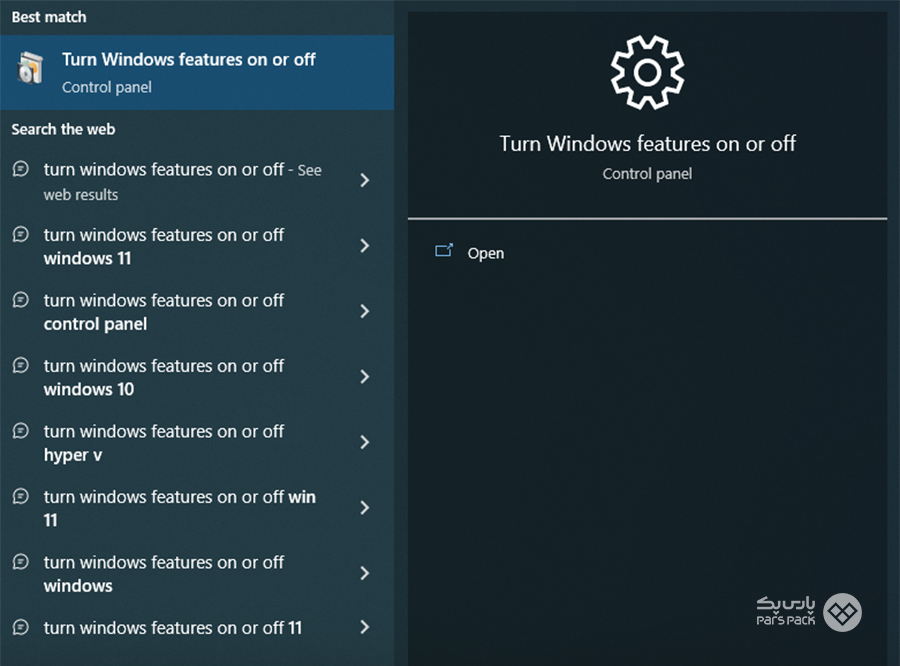Select 'turn windows features on or off hyper v'
This screenshot has width=900, height=666.
coord(197,443)
